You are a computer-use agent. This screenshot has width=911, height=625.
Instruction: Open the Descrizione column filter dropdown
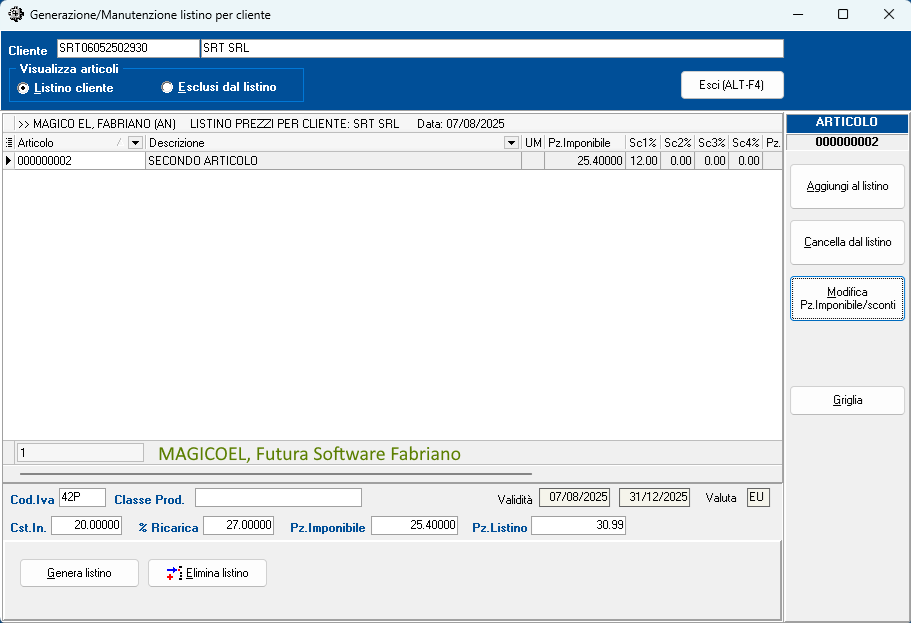[x=511, y=143]
